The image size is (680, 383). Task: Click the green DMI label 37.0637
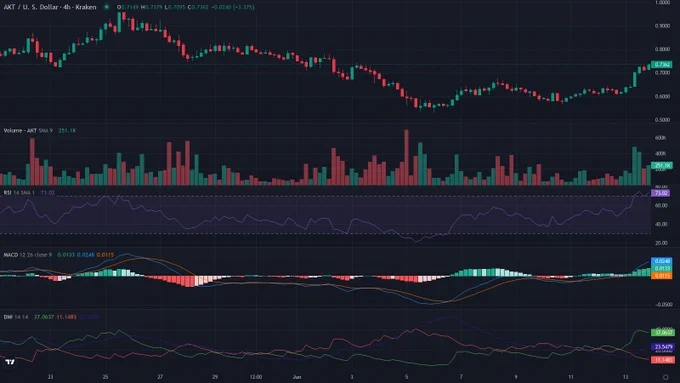(x=663, y=332)
